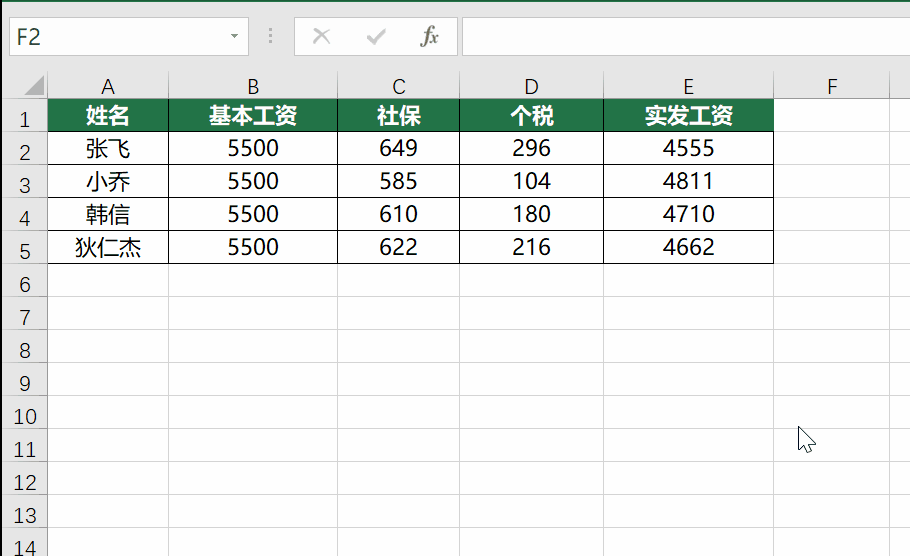
Task: Select column F header
Action: pyautogui.click(x=832, y=86)
